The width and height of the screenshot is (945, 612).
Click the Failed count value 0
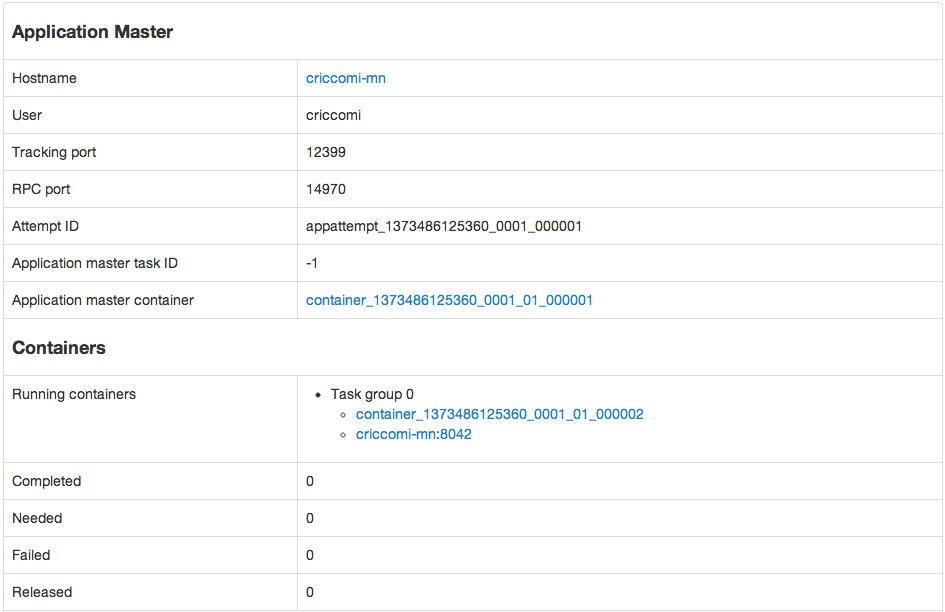pos(310,555)
